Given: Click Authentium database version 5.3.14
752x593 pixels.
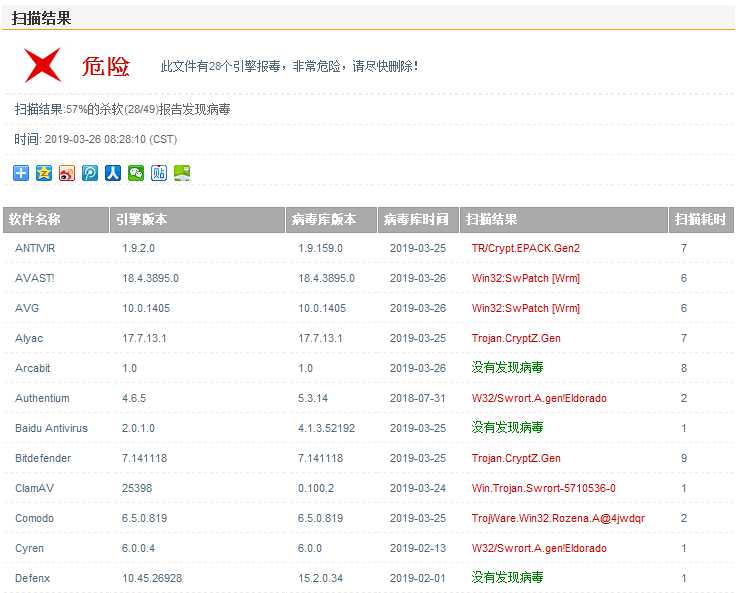Looking at the screenshot, I should [x=313, y=398].
